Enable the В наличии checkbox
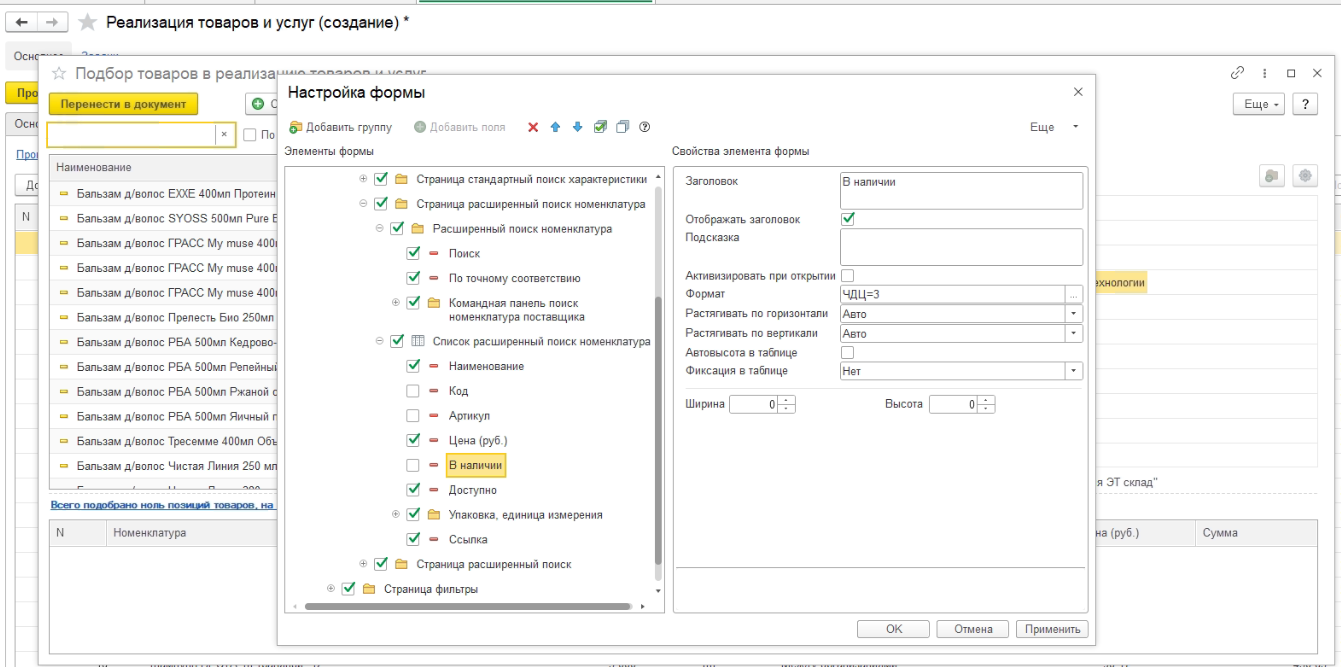This screenshot has height=667, width=1341. pos(413,465)
